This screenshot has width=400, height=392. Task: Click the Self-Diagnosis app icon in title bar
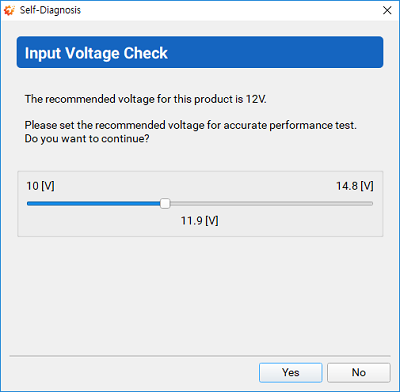pyautogui.click(x=9, y=10)
